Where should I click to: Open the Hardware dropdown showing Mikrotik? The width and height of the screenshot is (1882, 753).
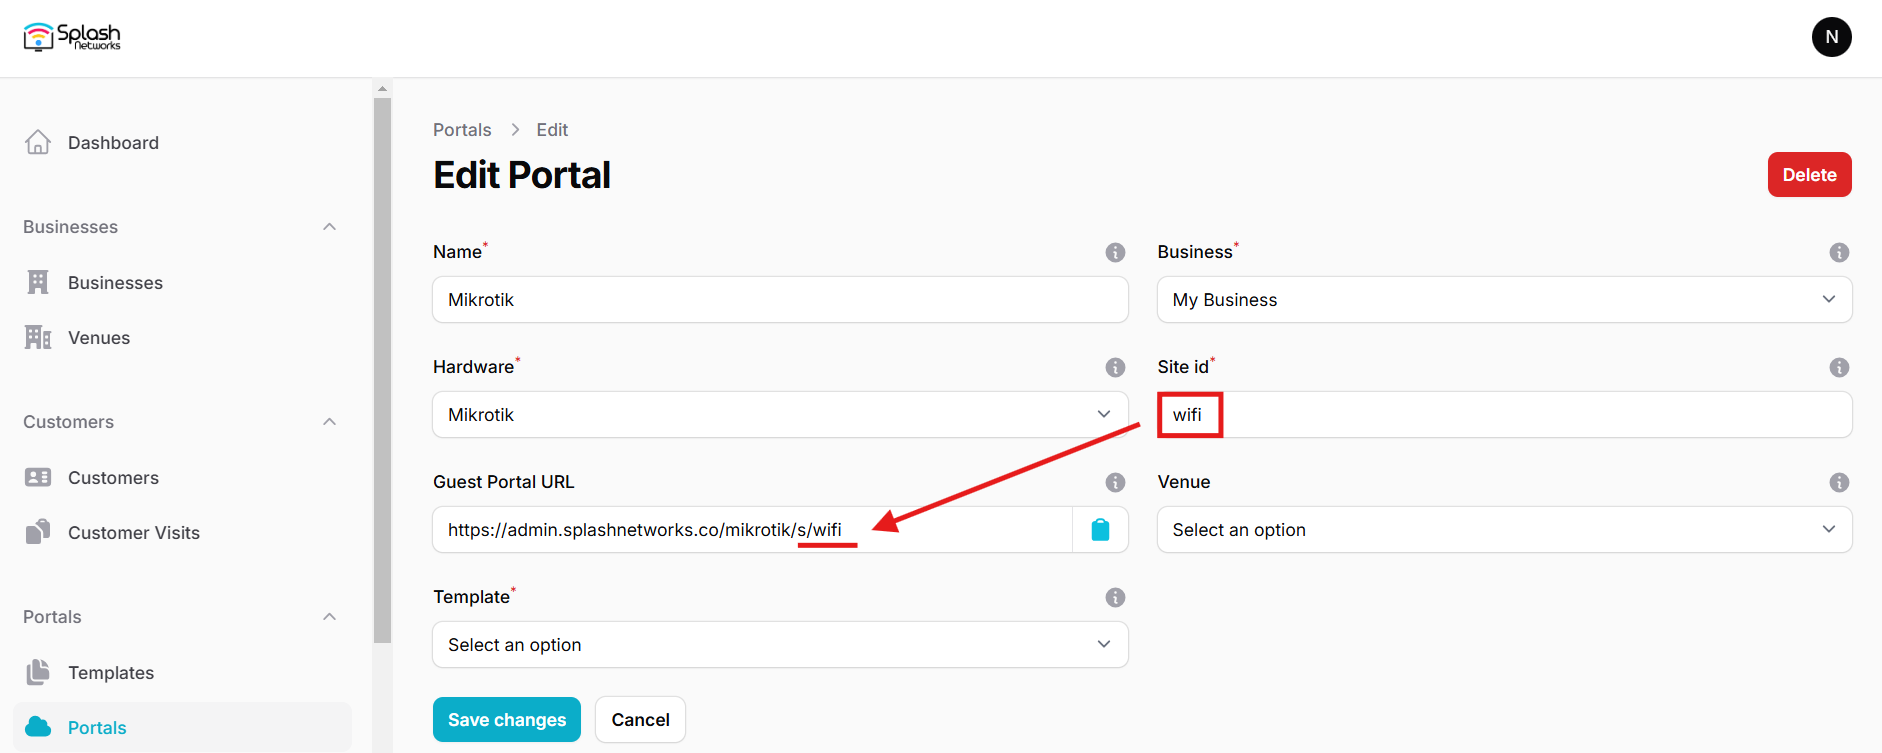pyautogui.click(x=780, y=414)
